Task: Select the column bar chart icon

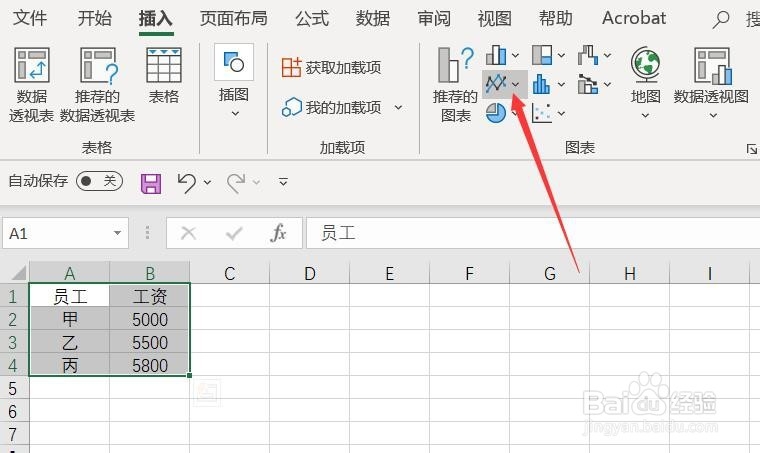Action: [496, 55]
